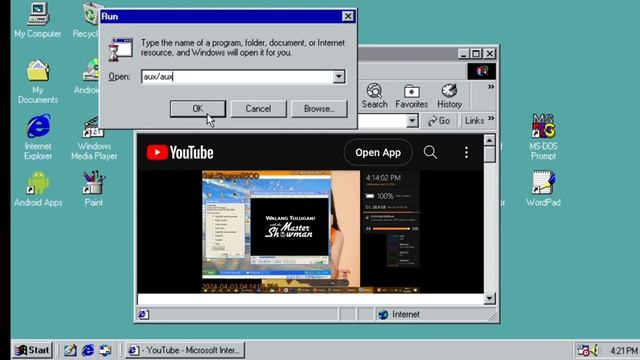Image resolution: width=640 pixels, height=360 pixels.
Task: Click Open App button on YouTube
Action: coord(378,152)
